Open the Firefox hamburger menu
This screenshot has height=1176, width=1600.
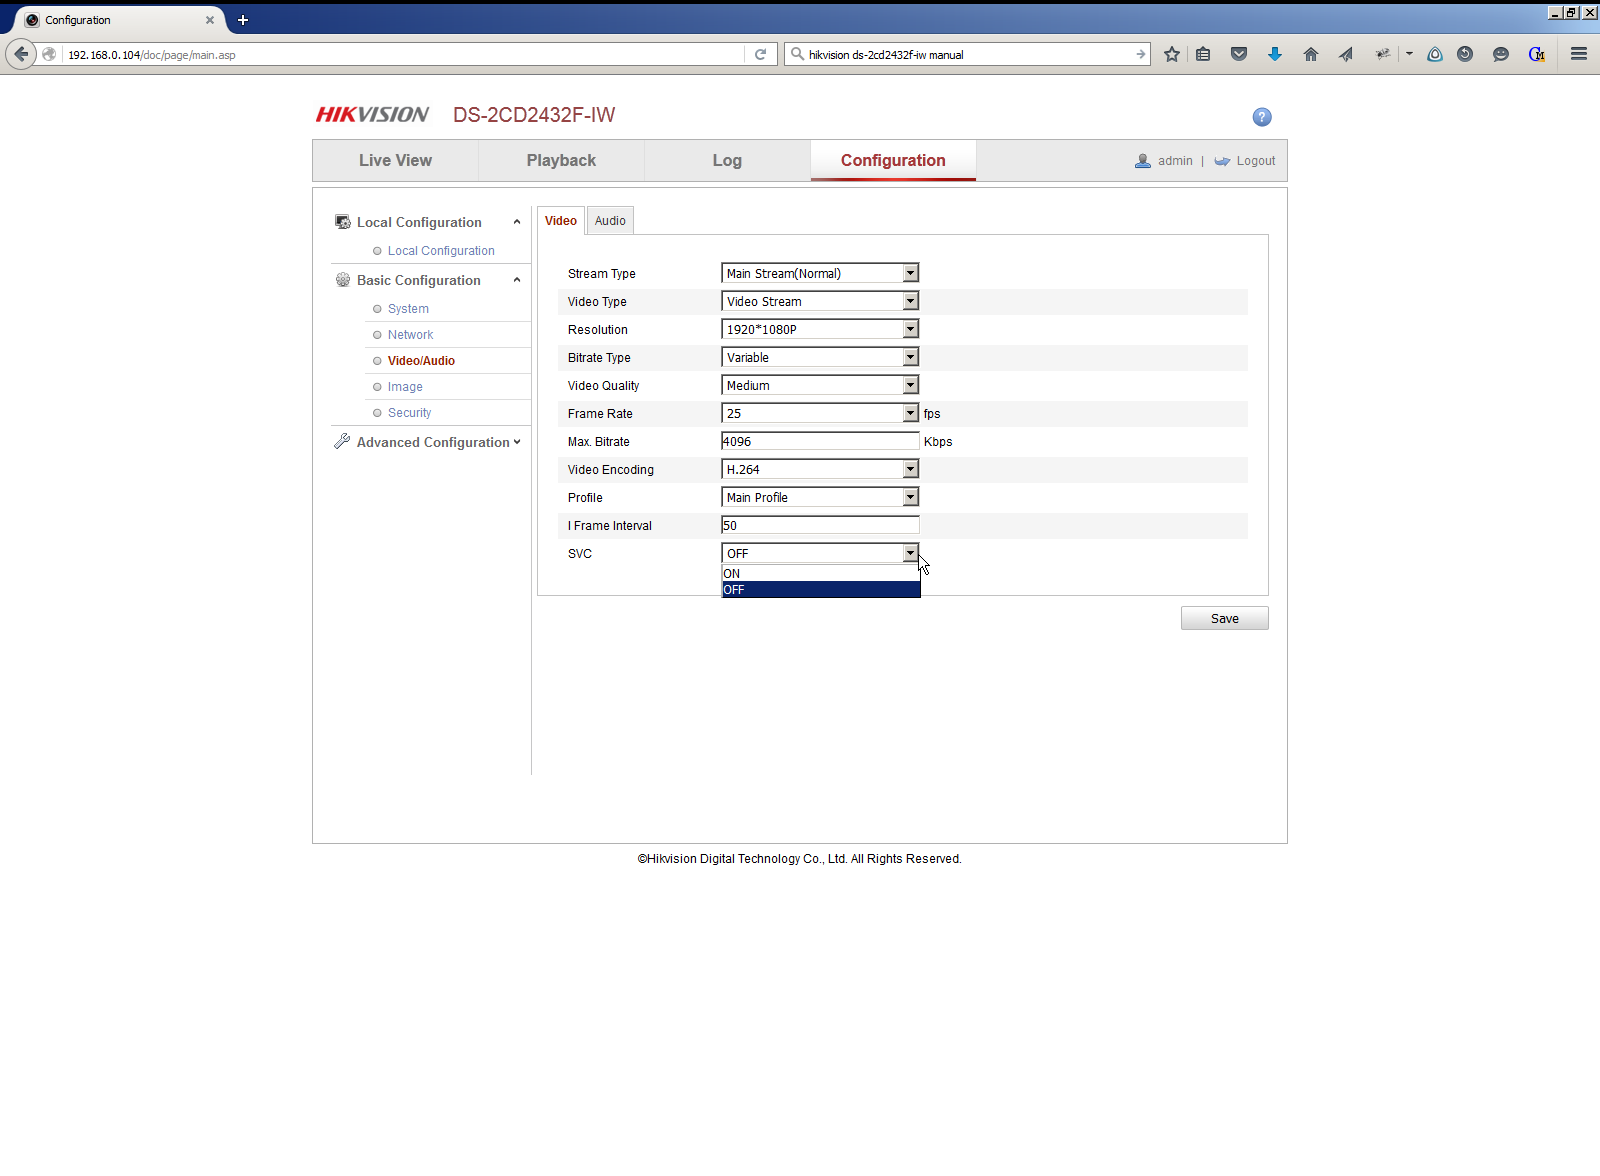pos(1579,54)
